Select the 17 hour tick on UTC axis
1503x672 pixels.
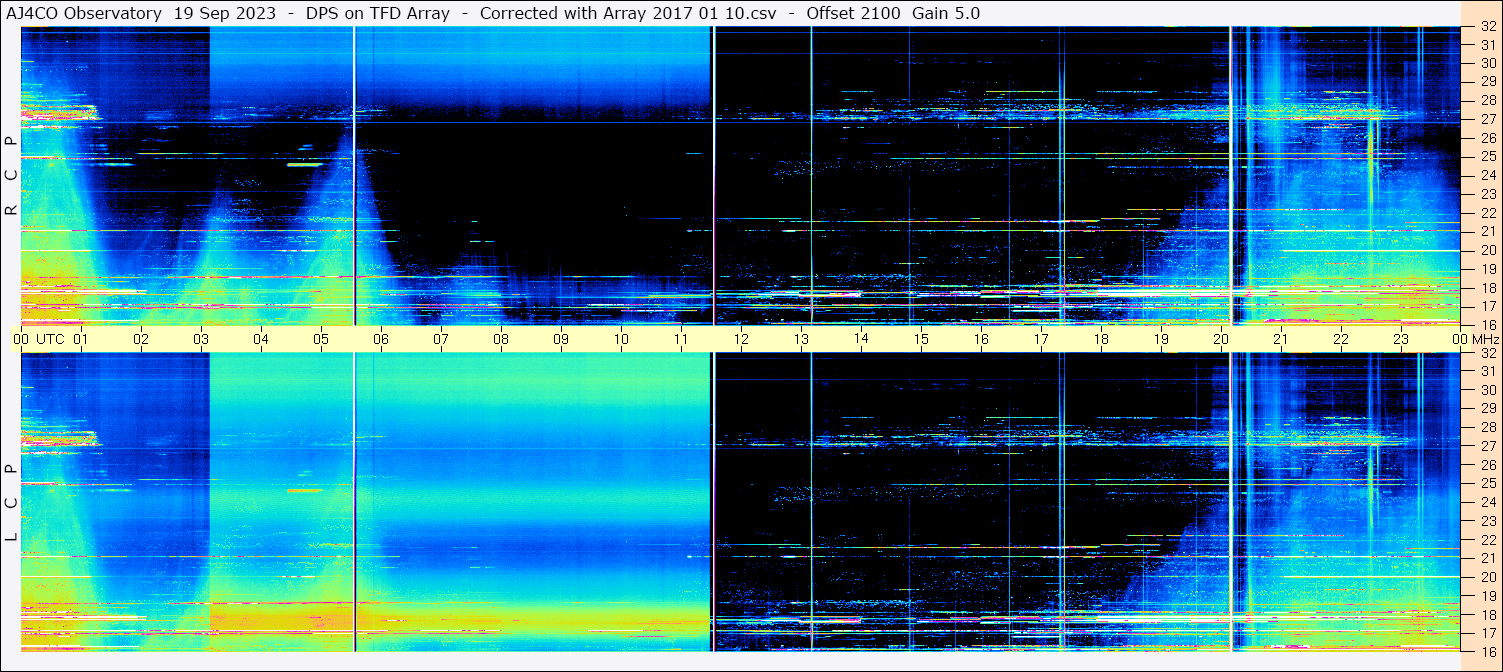[1041, 339]
